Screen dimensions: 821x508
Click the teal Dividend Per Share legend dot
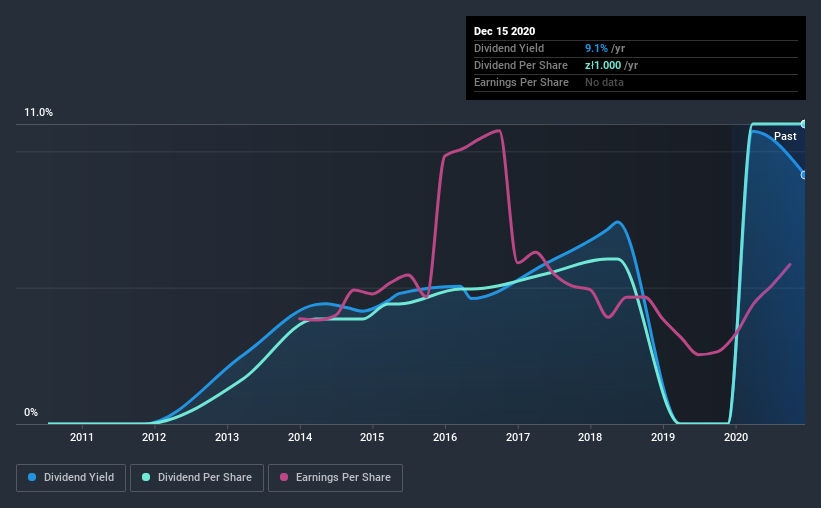tap(146, 477)
